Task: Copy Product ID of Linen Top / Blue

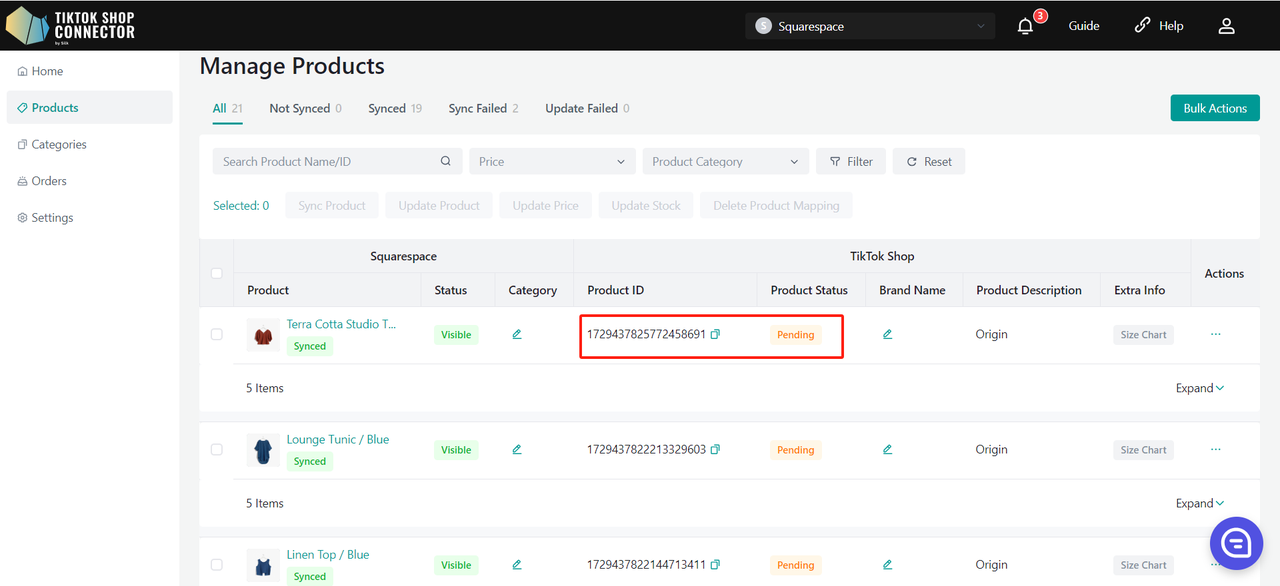Action: [x=715, y=565]
